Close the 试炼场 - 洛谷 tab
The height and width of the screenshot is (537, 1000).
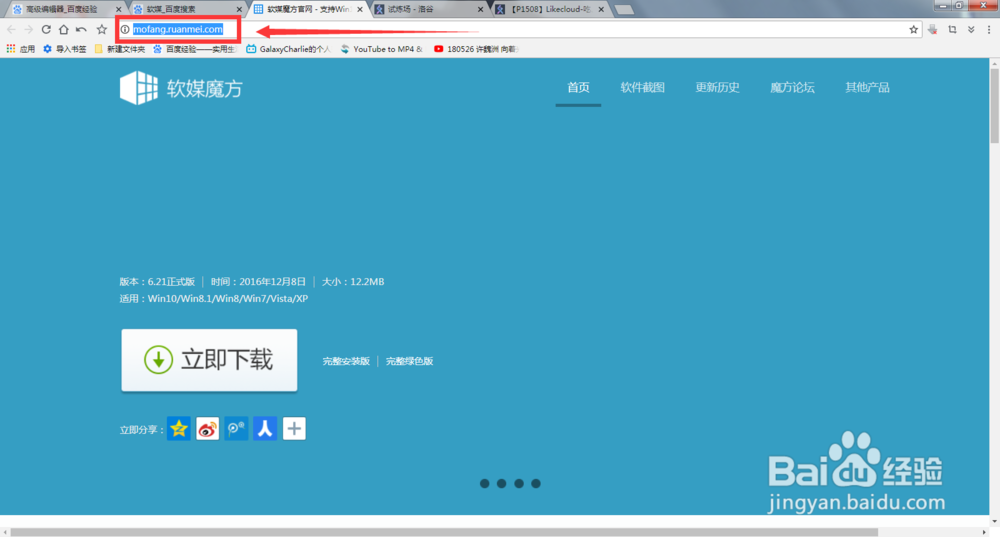click(x=480, y=10)
